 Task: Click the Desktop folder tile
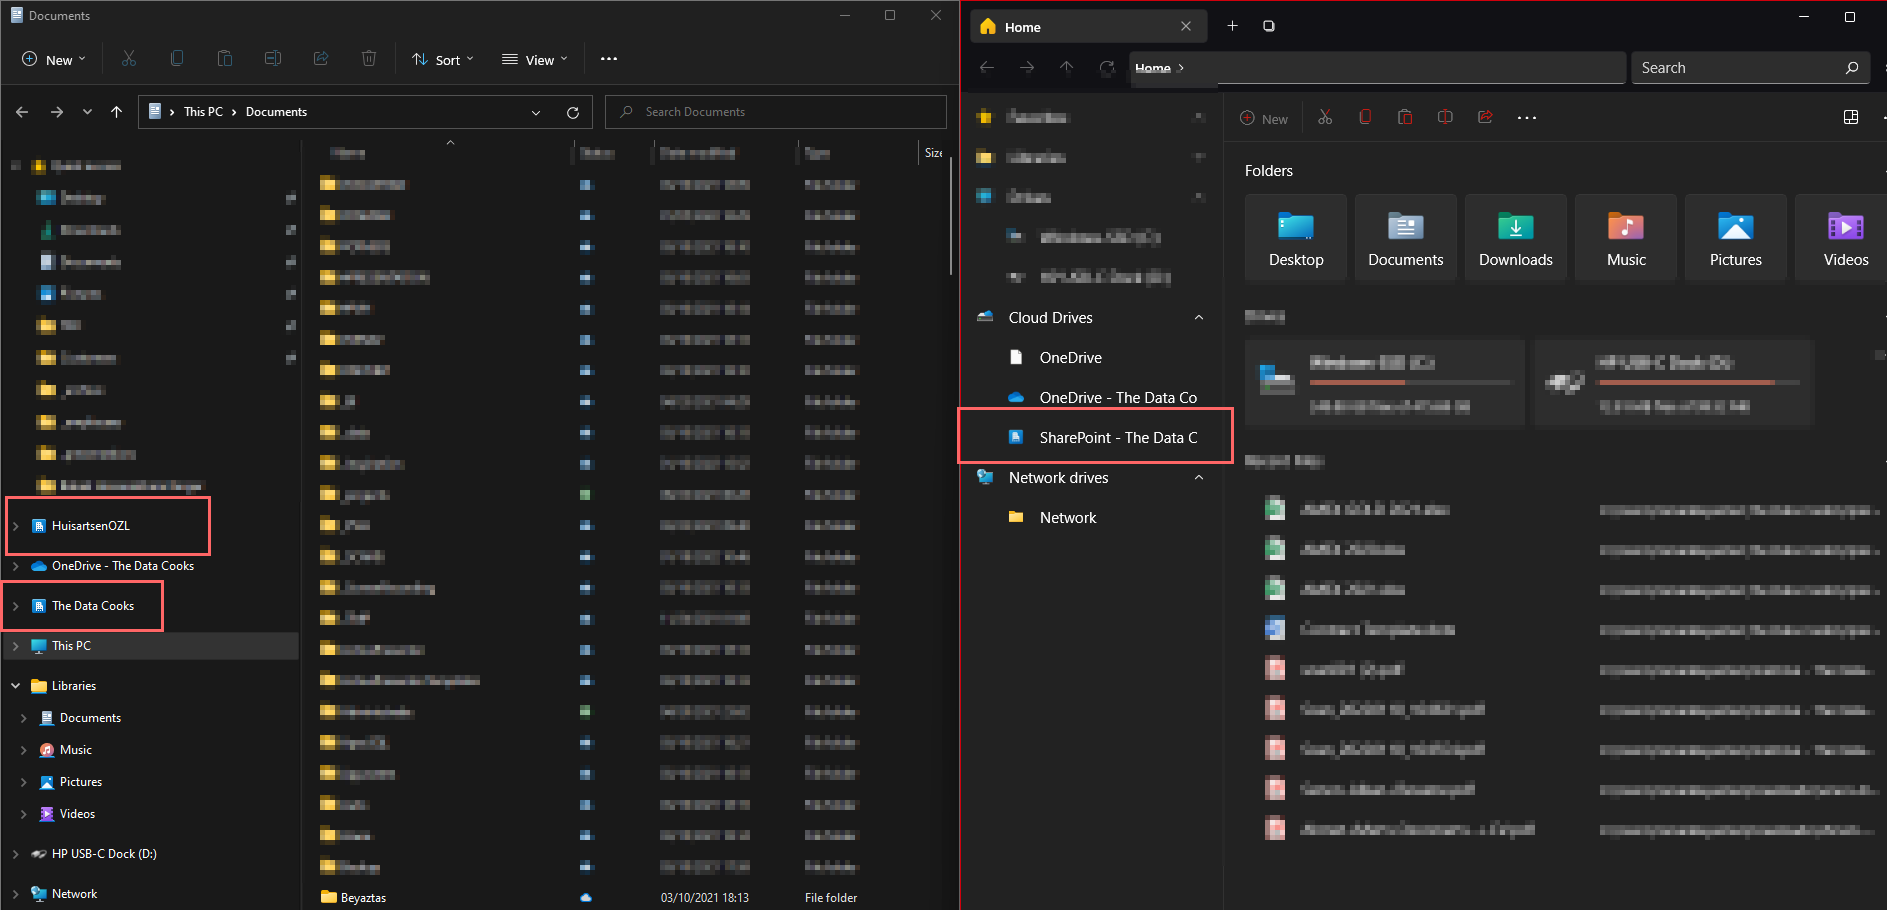coord(1296,239)
